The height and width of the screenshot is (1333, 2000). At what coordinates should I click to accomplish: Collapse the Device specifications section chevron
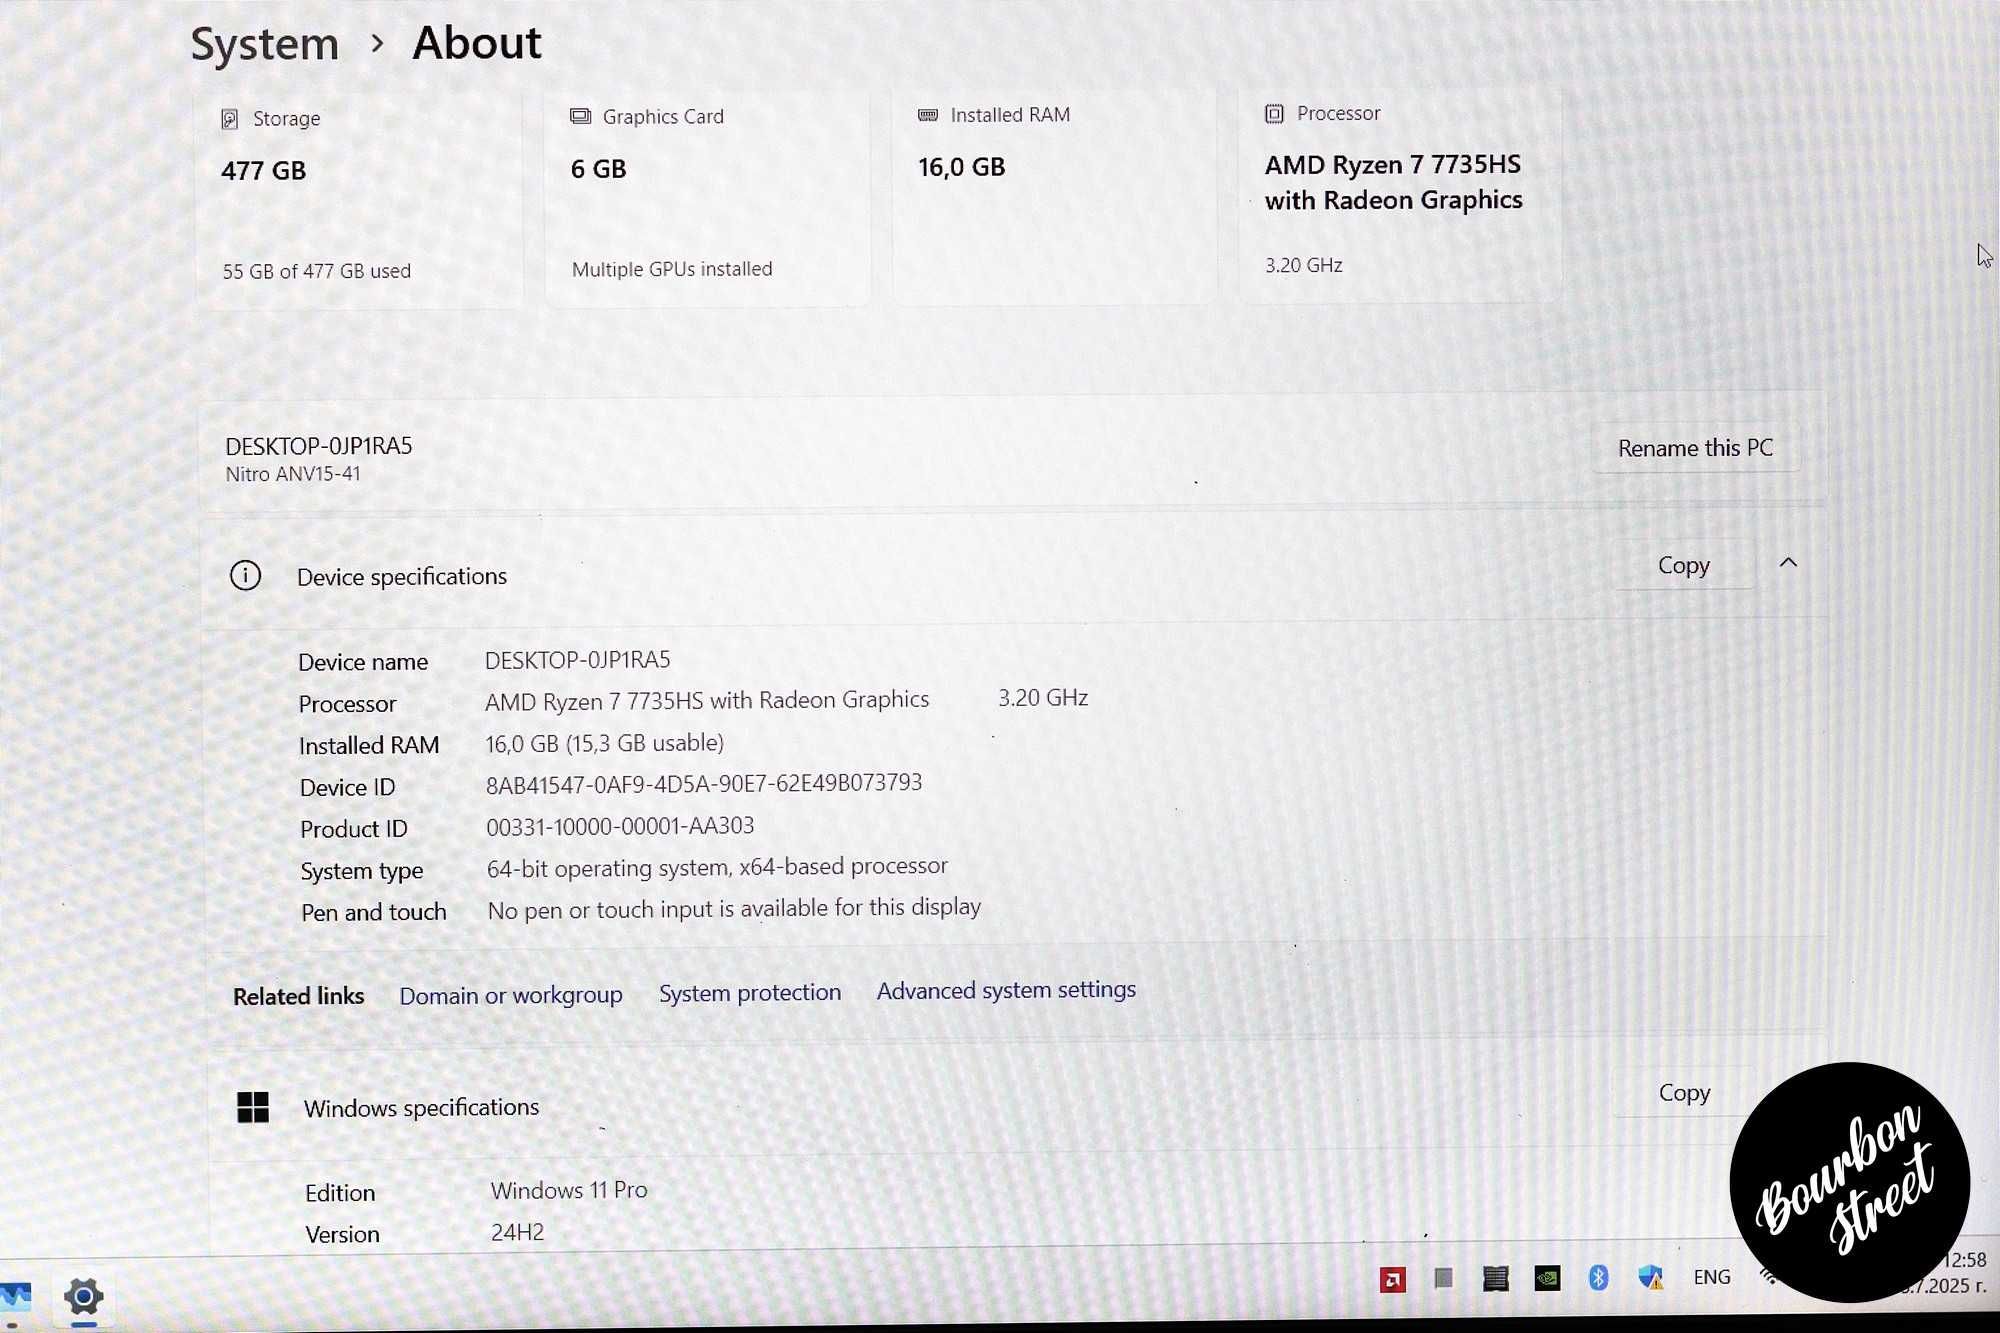pos(1788,563)
